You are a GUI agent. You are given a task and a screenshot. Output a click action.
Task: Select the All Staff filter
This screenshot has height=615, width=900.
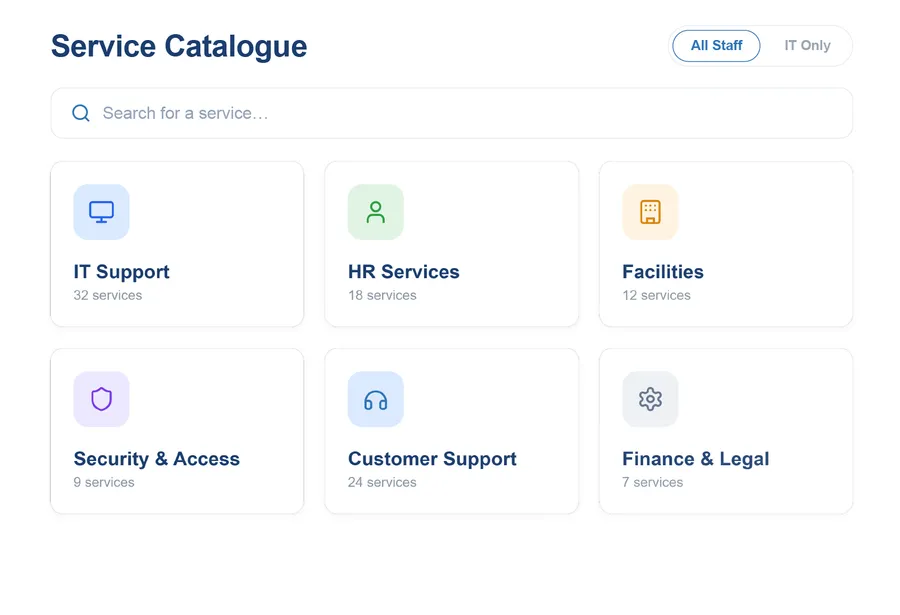716,46
